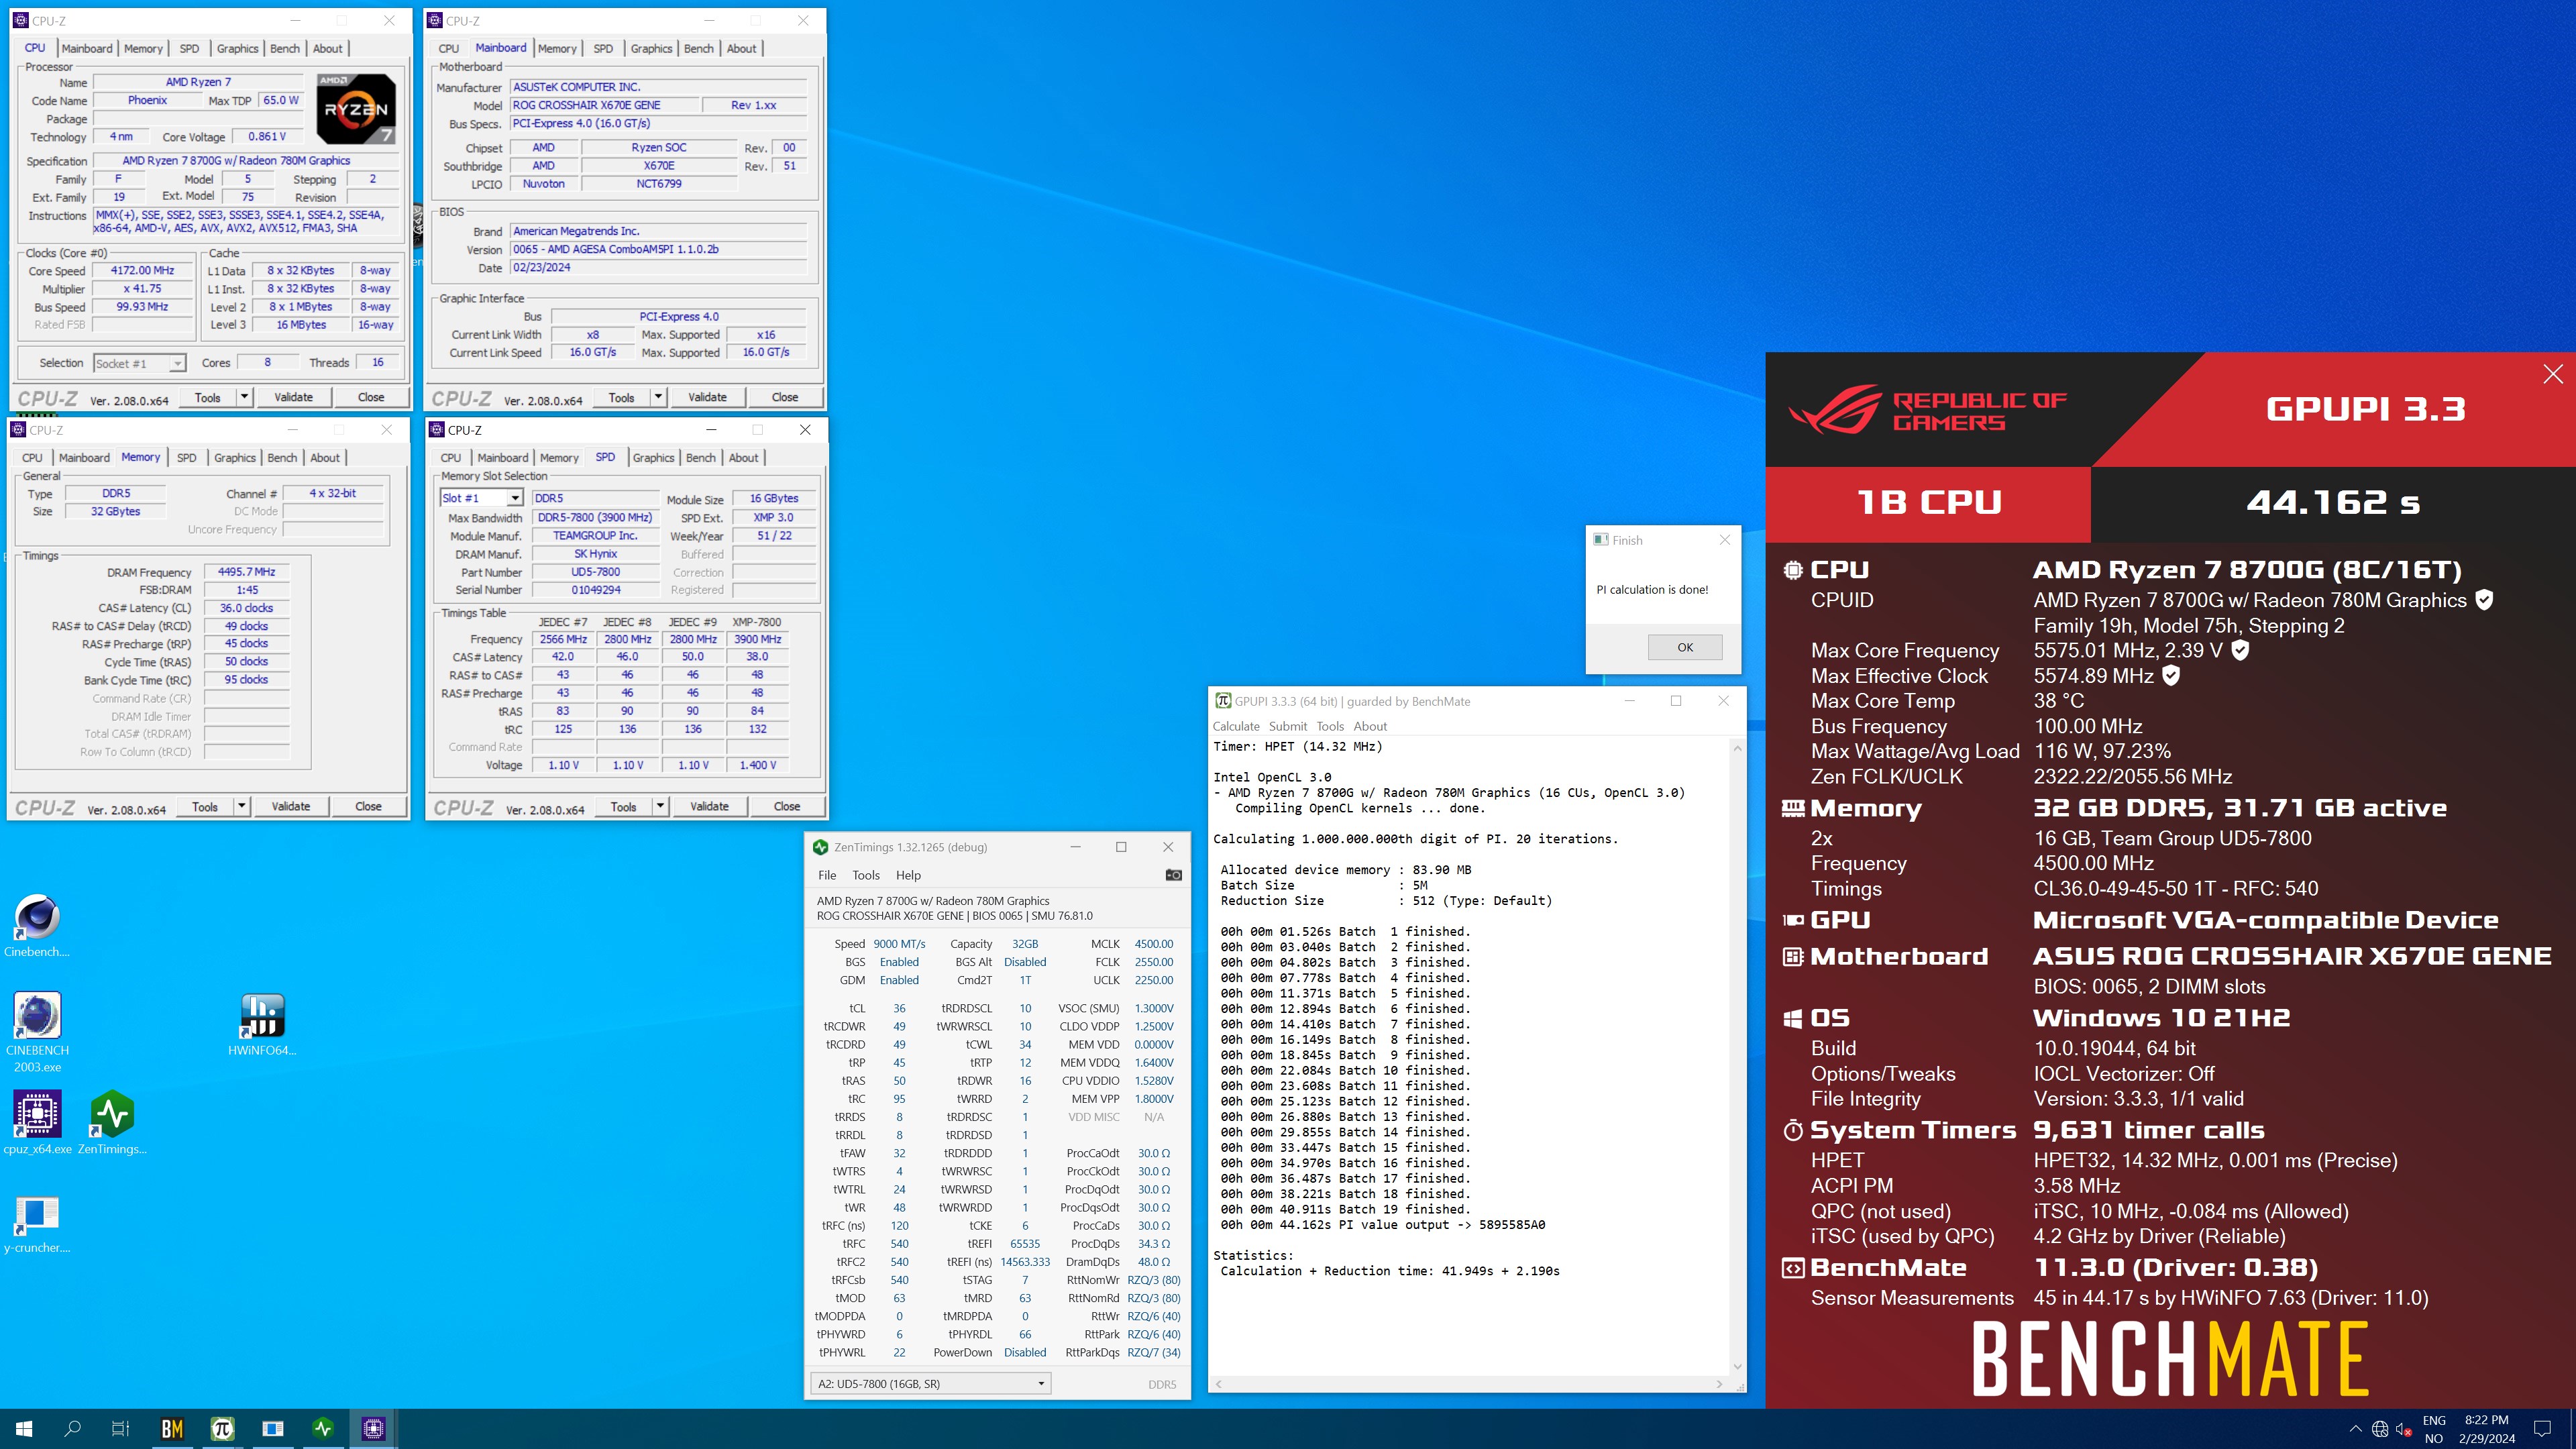Screen dimensions: 2576x1449
Task: Open Task View in the taskbar
Action: [x=120, y=1429]
